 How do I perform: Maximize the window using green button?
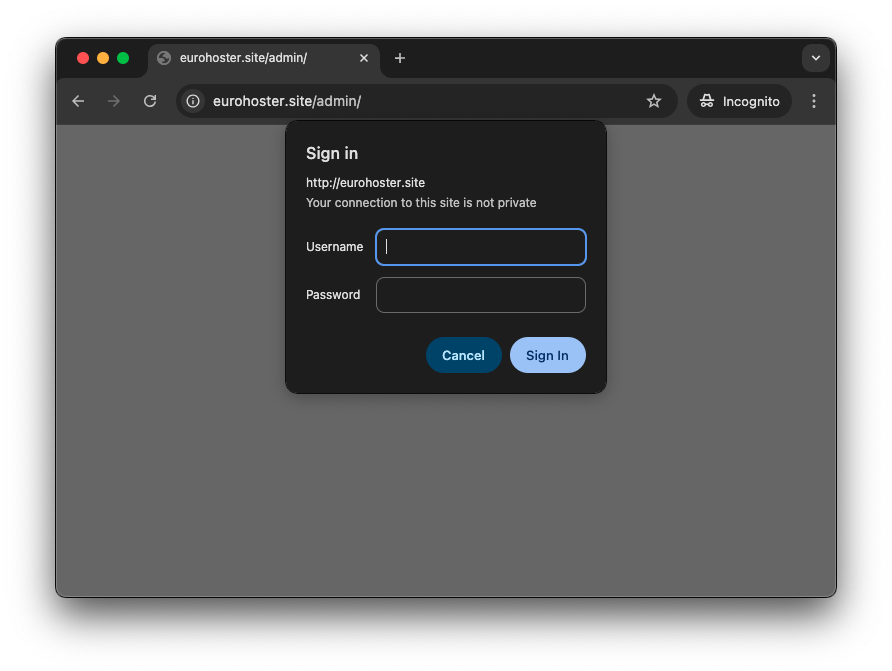(123, 58)
